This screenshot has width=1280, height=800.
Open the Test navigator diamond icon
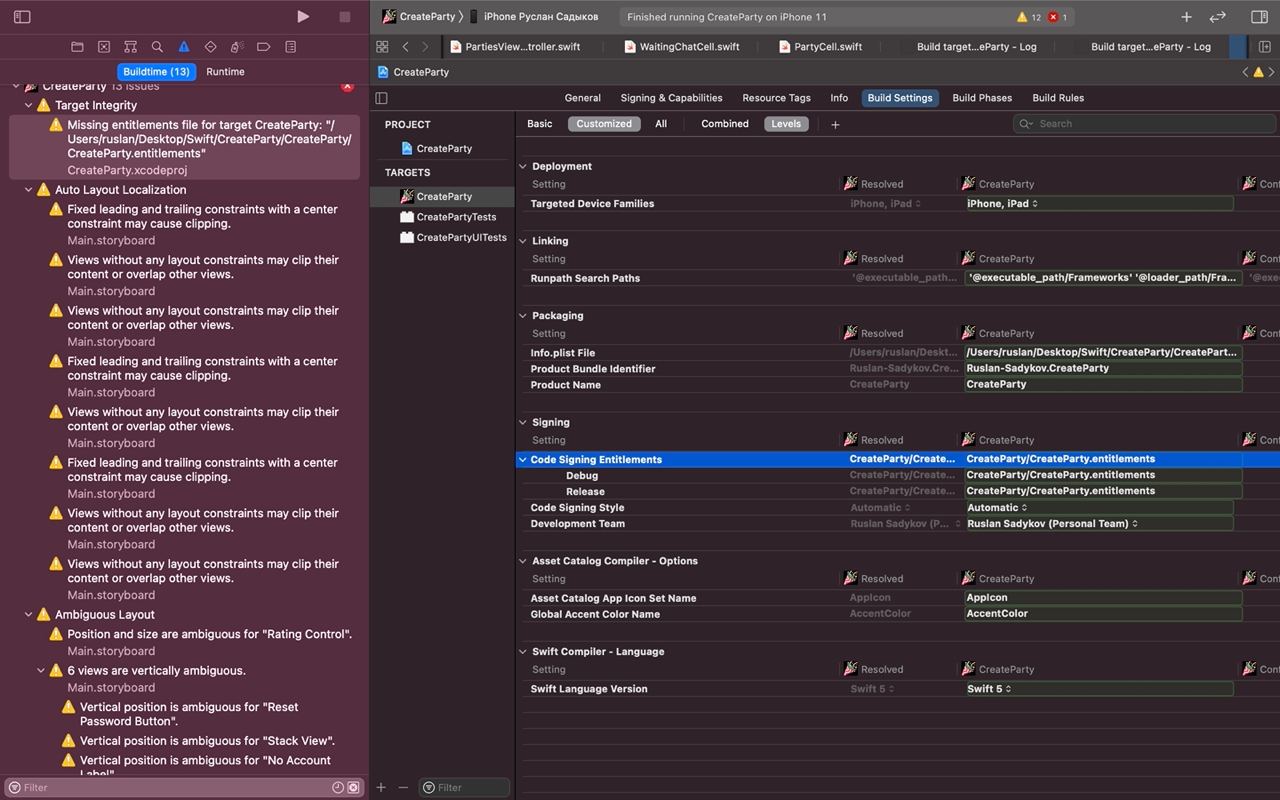[210, 47]
